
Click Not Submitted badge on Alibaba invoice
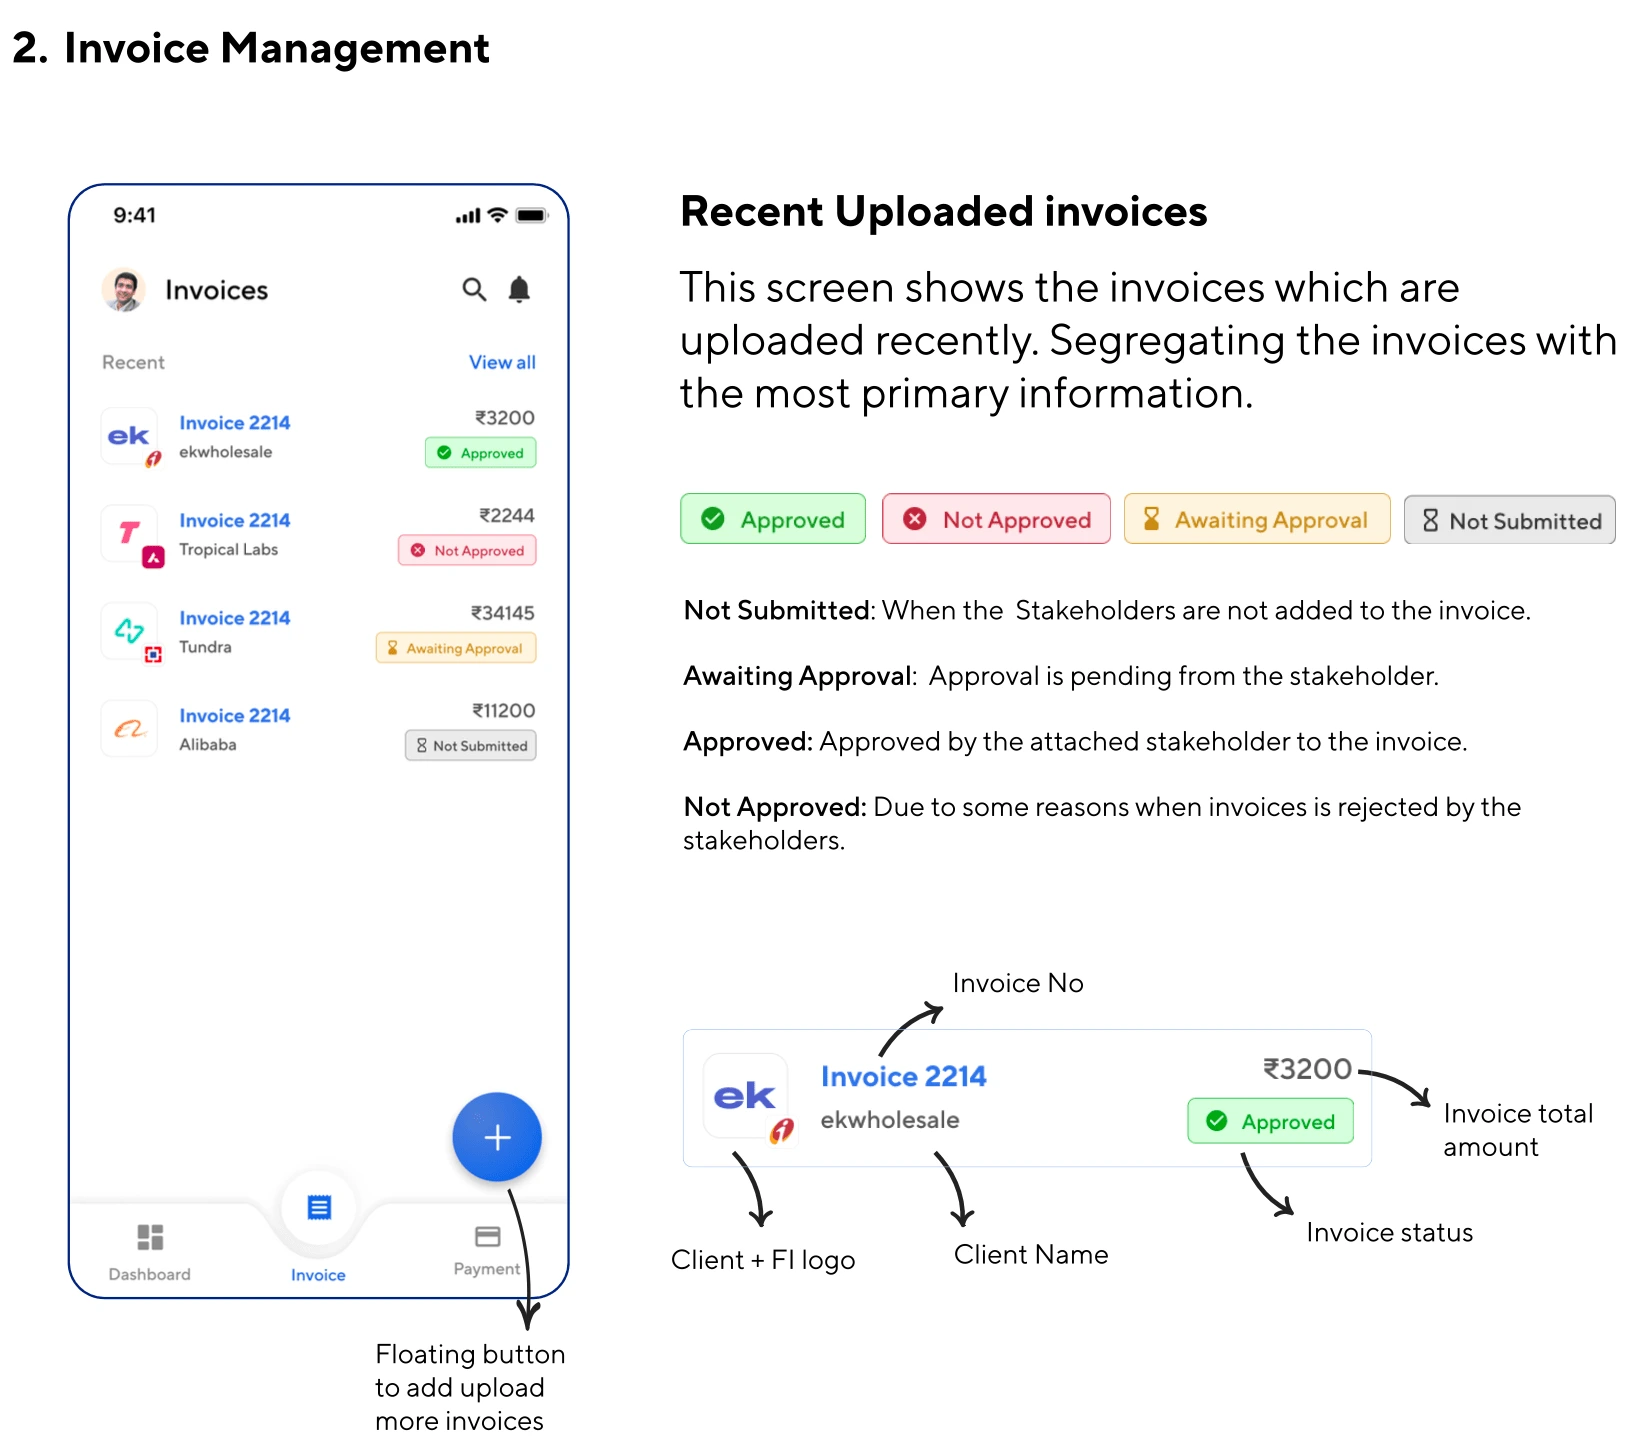(x=471, y=746)
